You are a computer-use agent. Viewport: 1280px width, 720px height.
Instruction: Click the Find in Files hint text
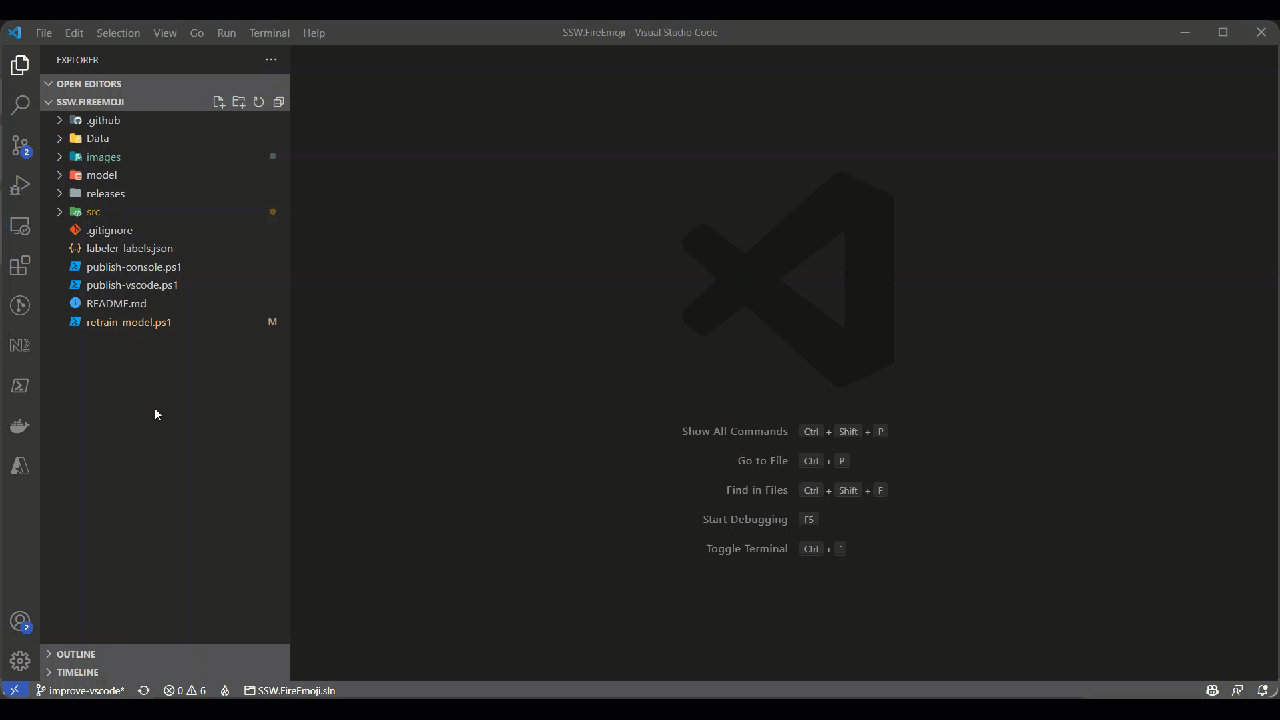(757, 490)
